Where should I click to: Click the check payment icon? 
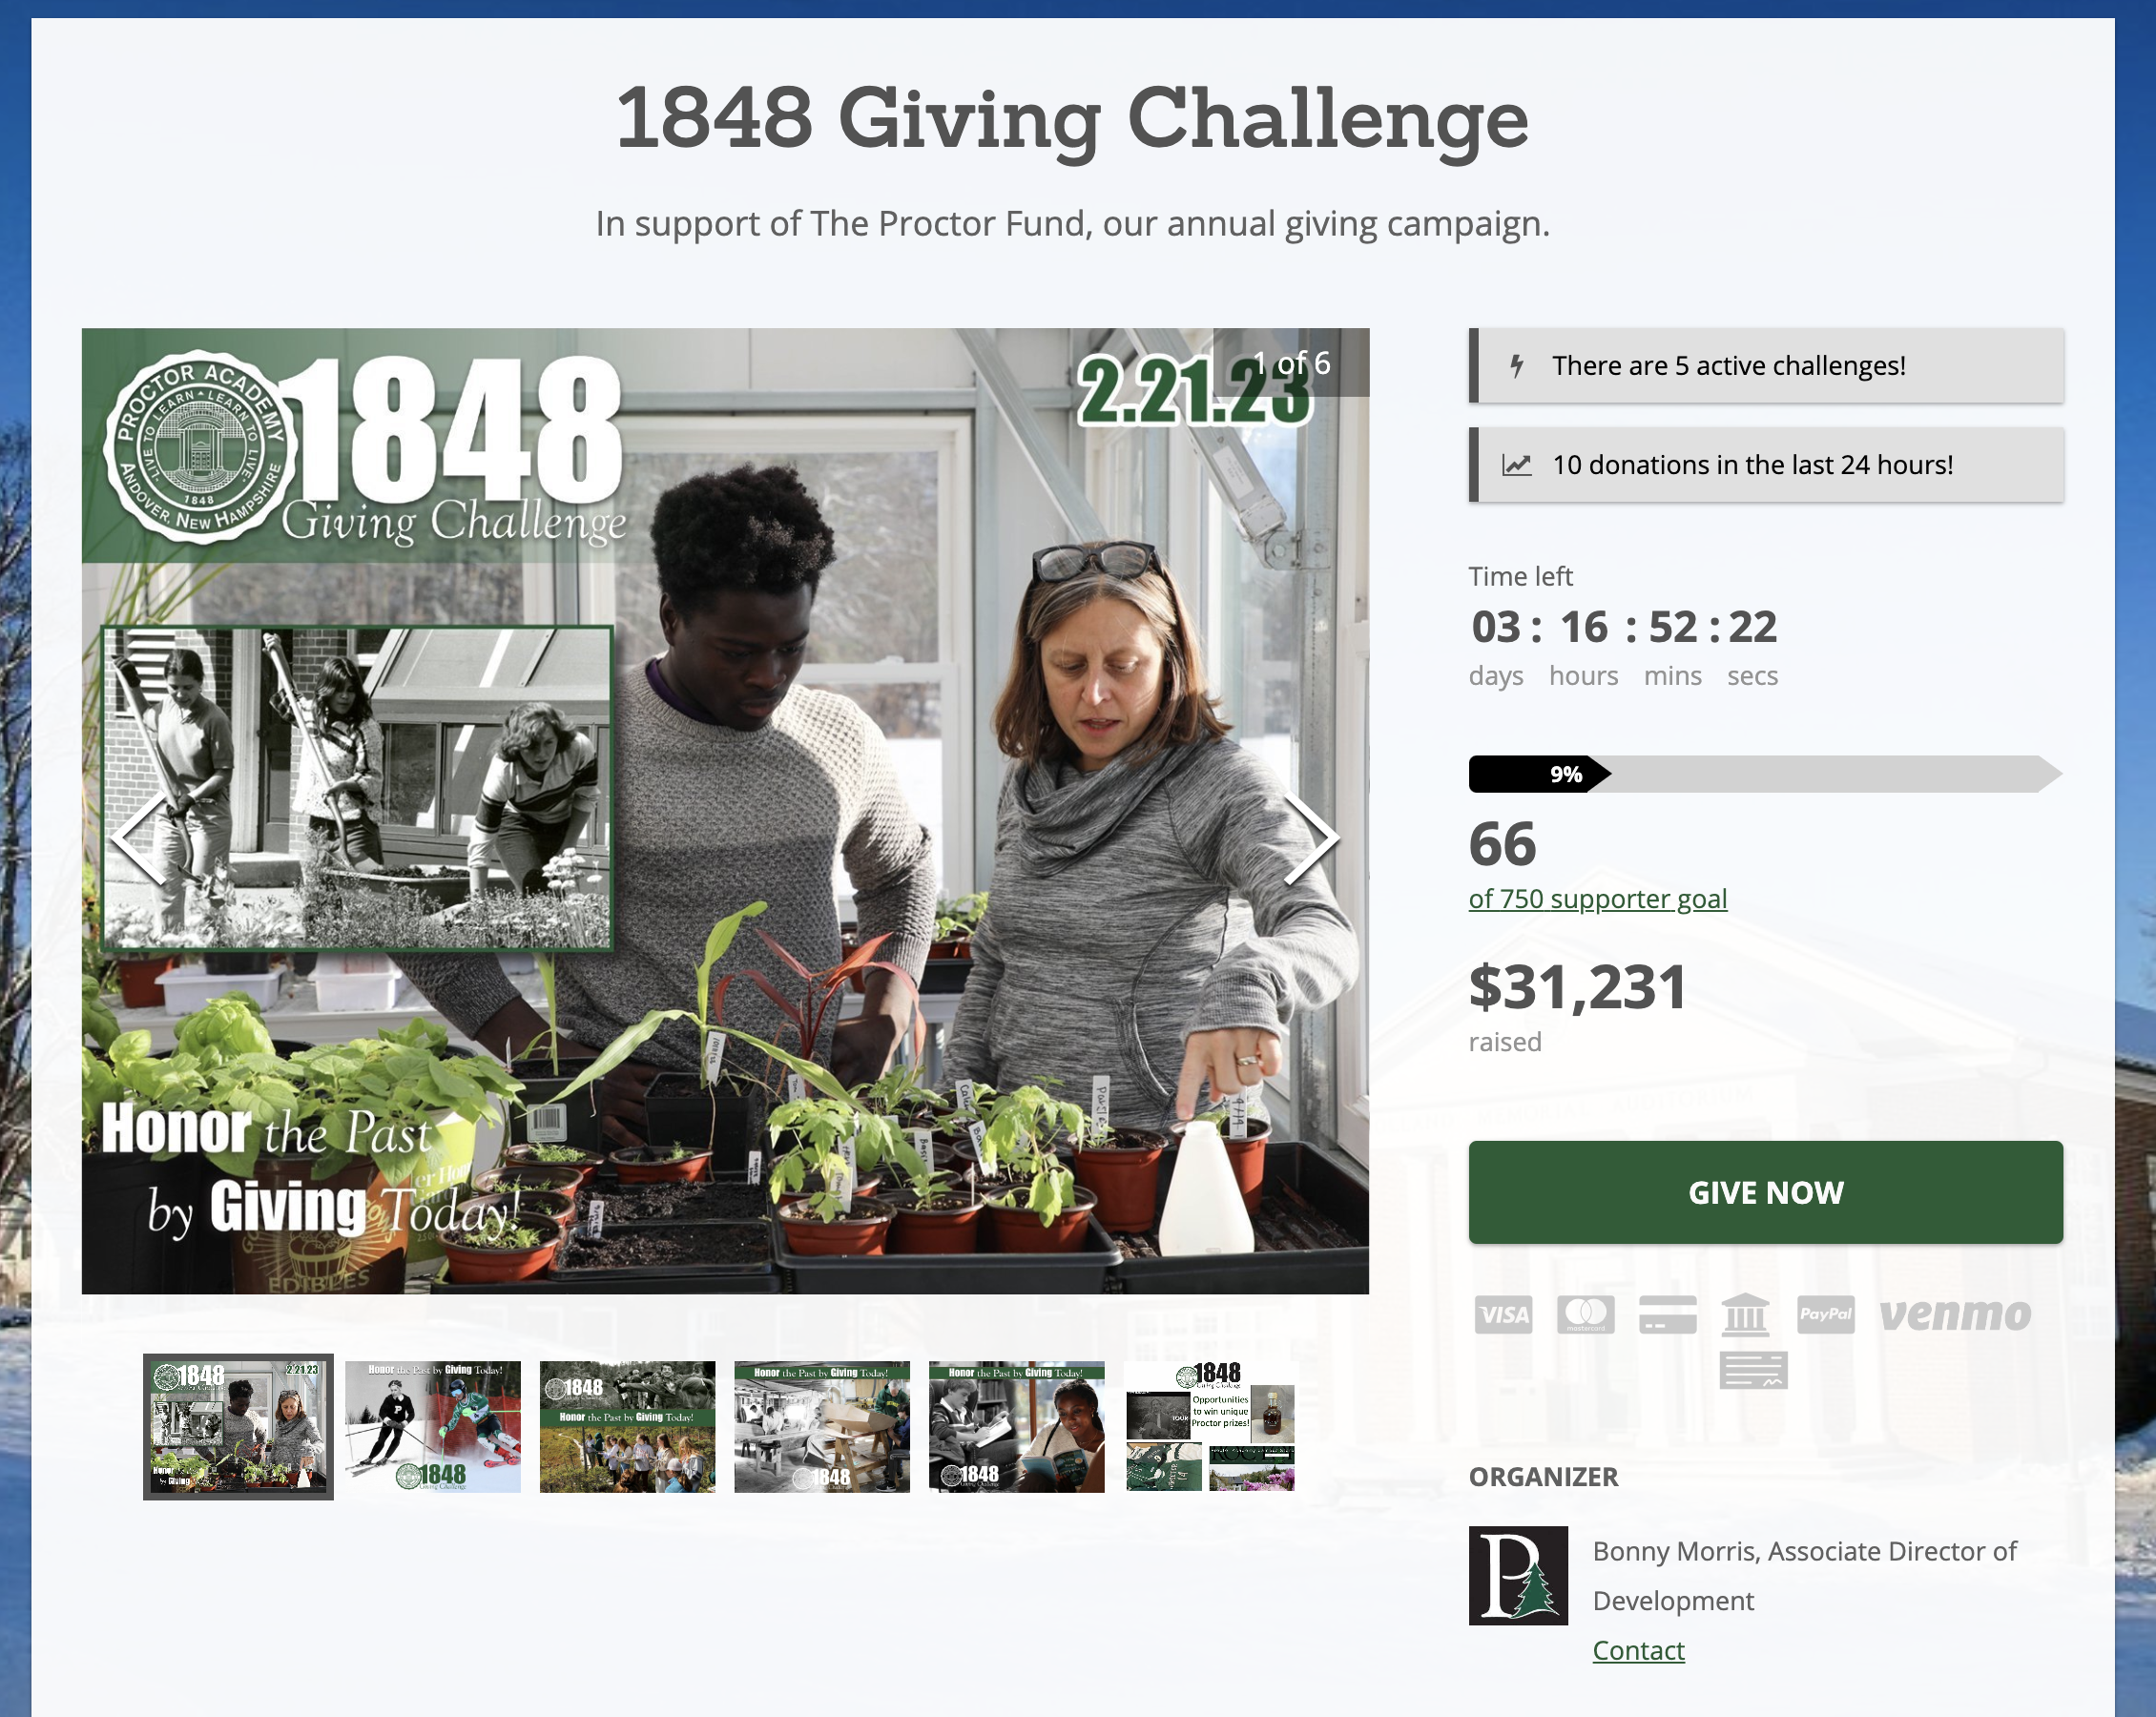coord(1753,1370)
